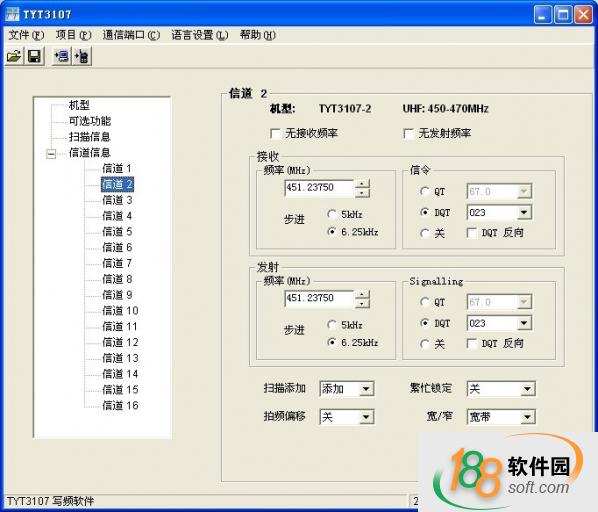This screenshot has width=598, height=512.
Task: Select 信道 3 in the tree
Action: 117,200
